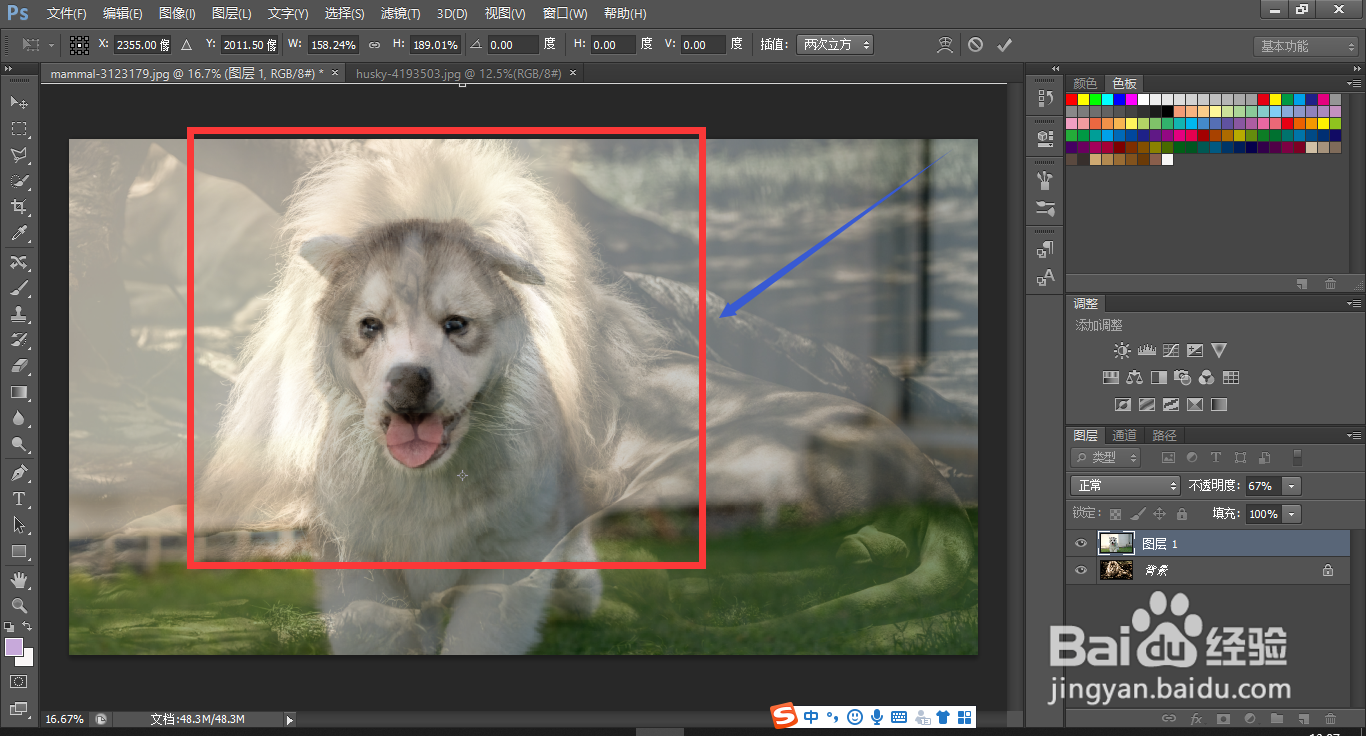Commit transform with the checkmark icon
This screenshot has height=736, width=1366.
(x=1004, y=45)
